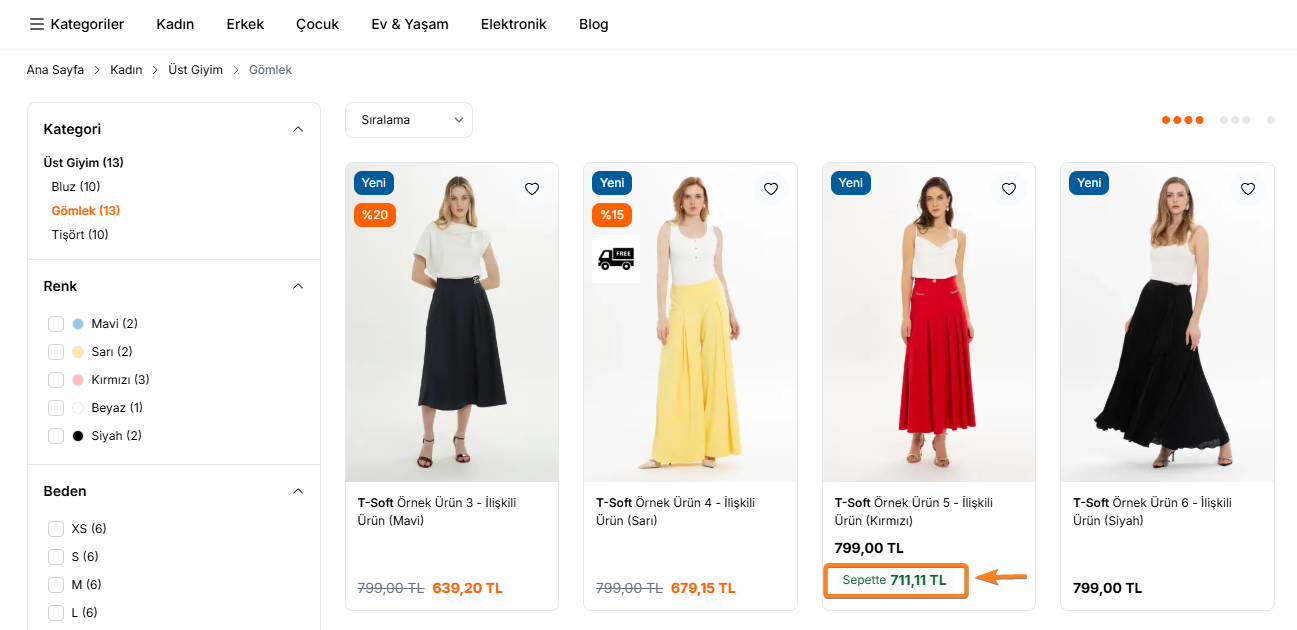
Task: Open the Sıralama sort dropdown
Action: (x=408, y=120)
